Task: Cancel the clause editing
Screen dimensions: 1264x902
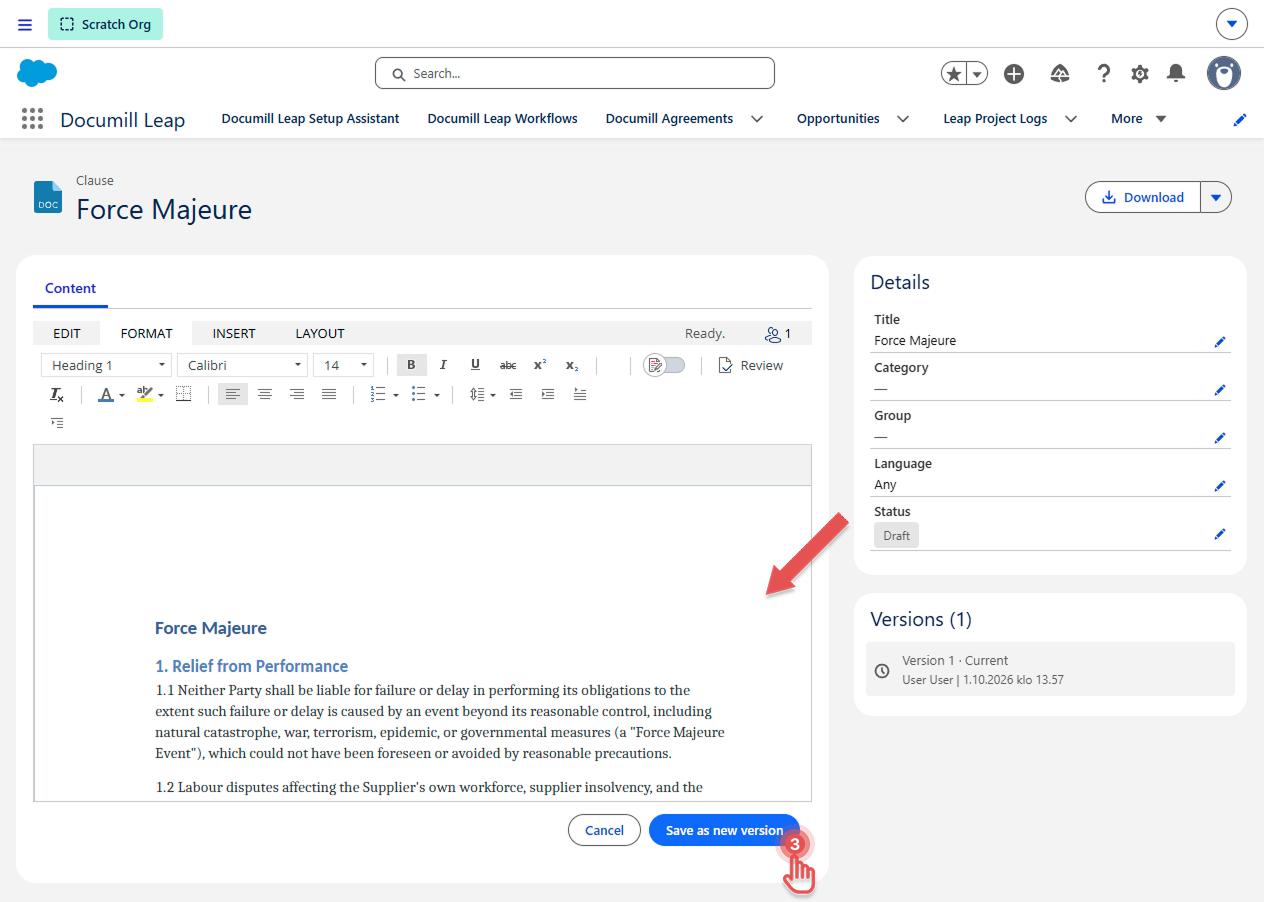Action: point(604,830)
